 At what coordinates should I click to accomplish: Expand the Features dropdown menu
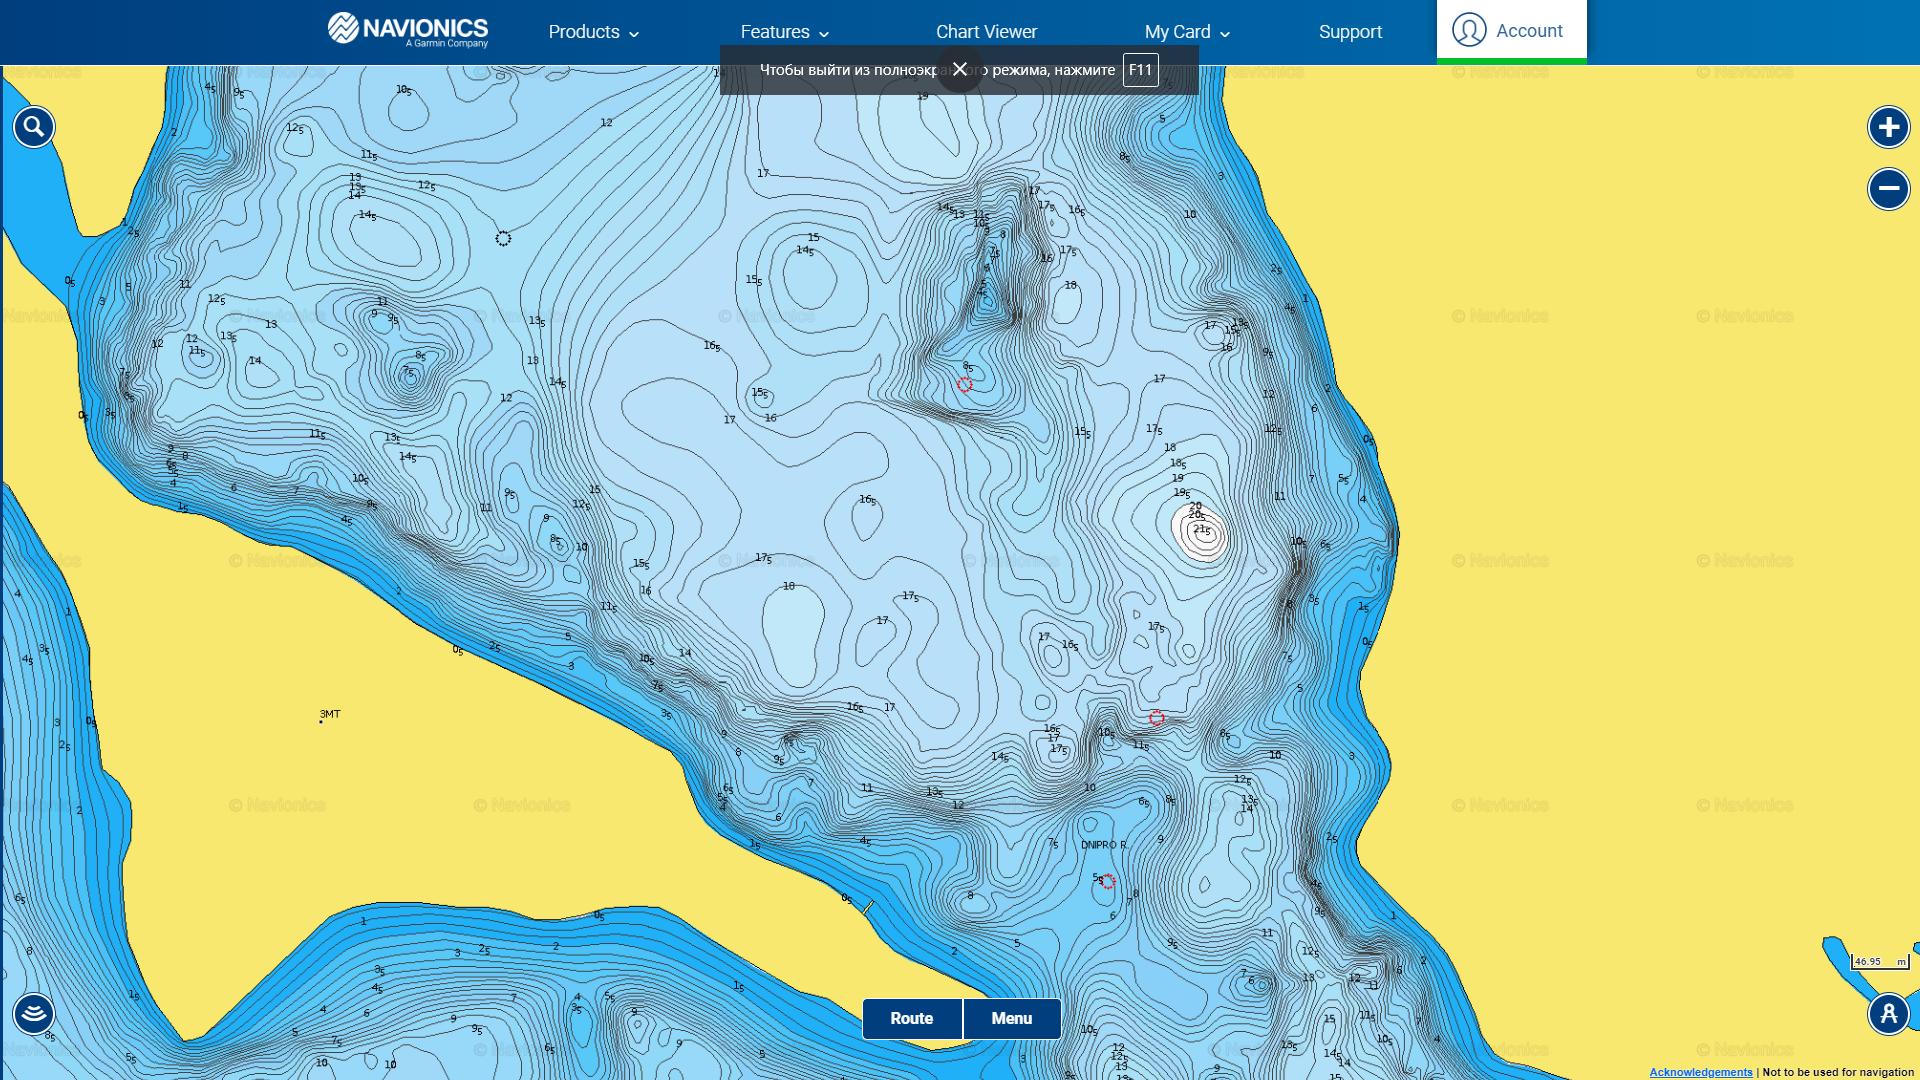784,32
